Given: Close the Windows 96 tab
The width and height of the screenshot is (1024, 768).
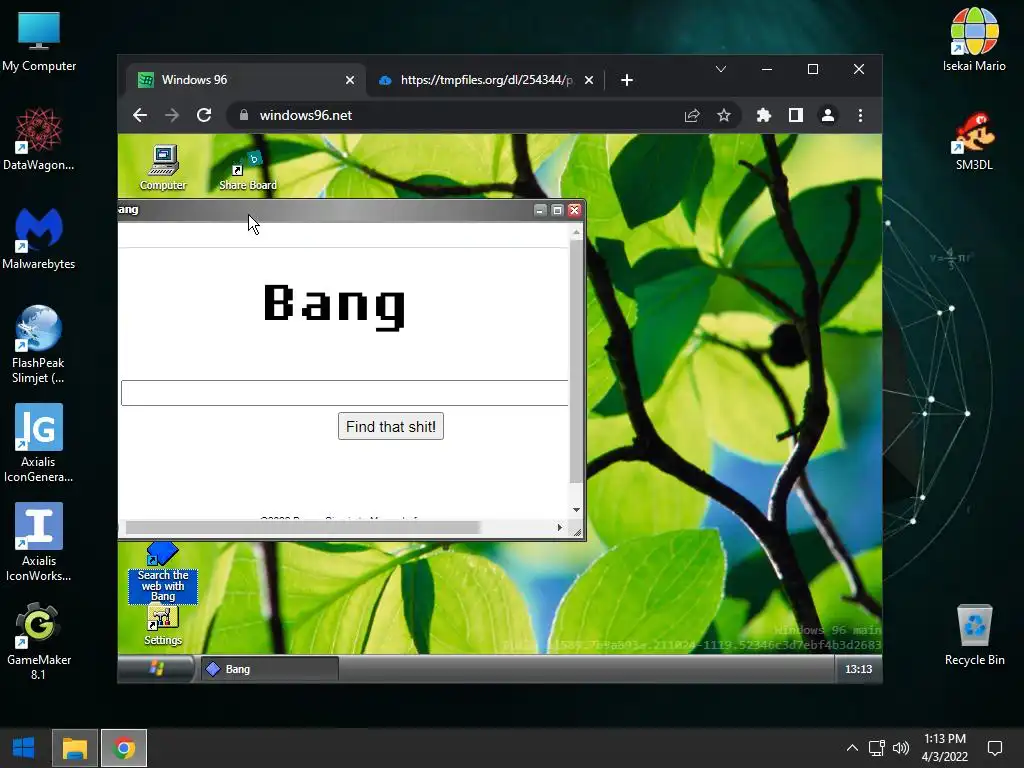Looking at the screenshot, I should [350, 80].
